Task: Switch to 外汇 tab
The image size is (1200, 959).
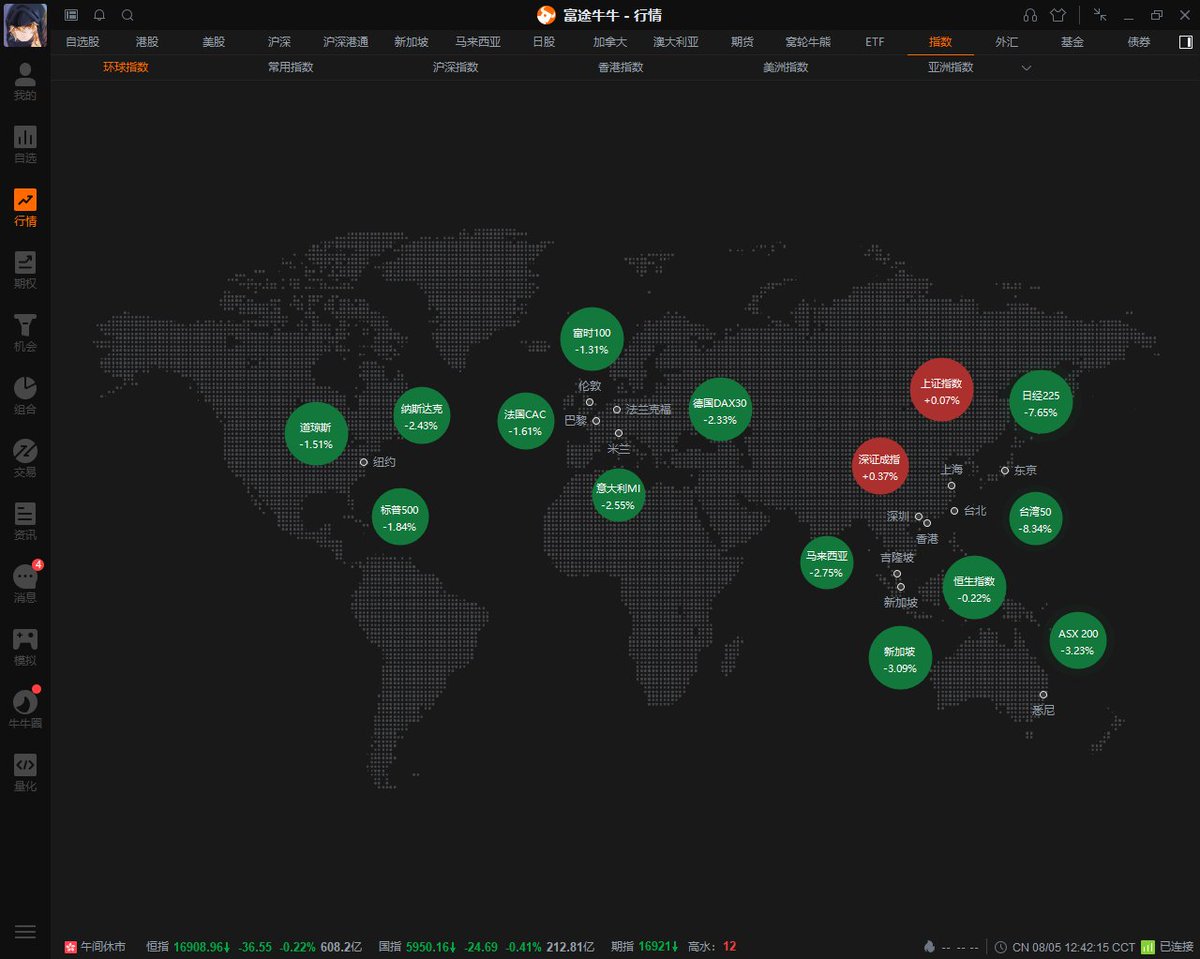Action: [x=1006, y=42]
